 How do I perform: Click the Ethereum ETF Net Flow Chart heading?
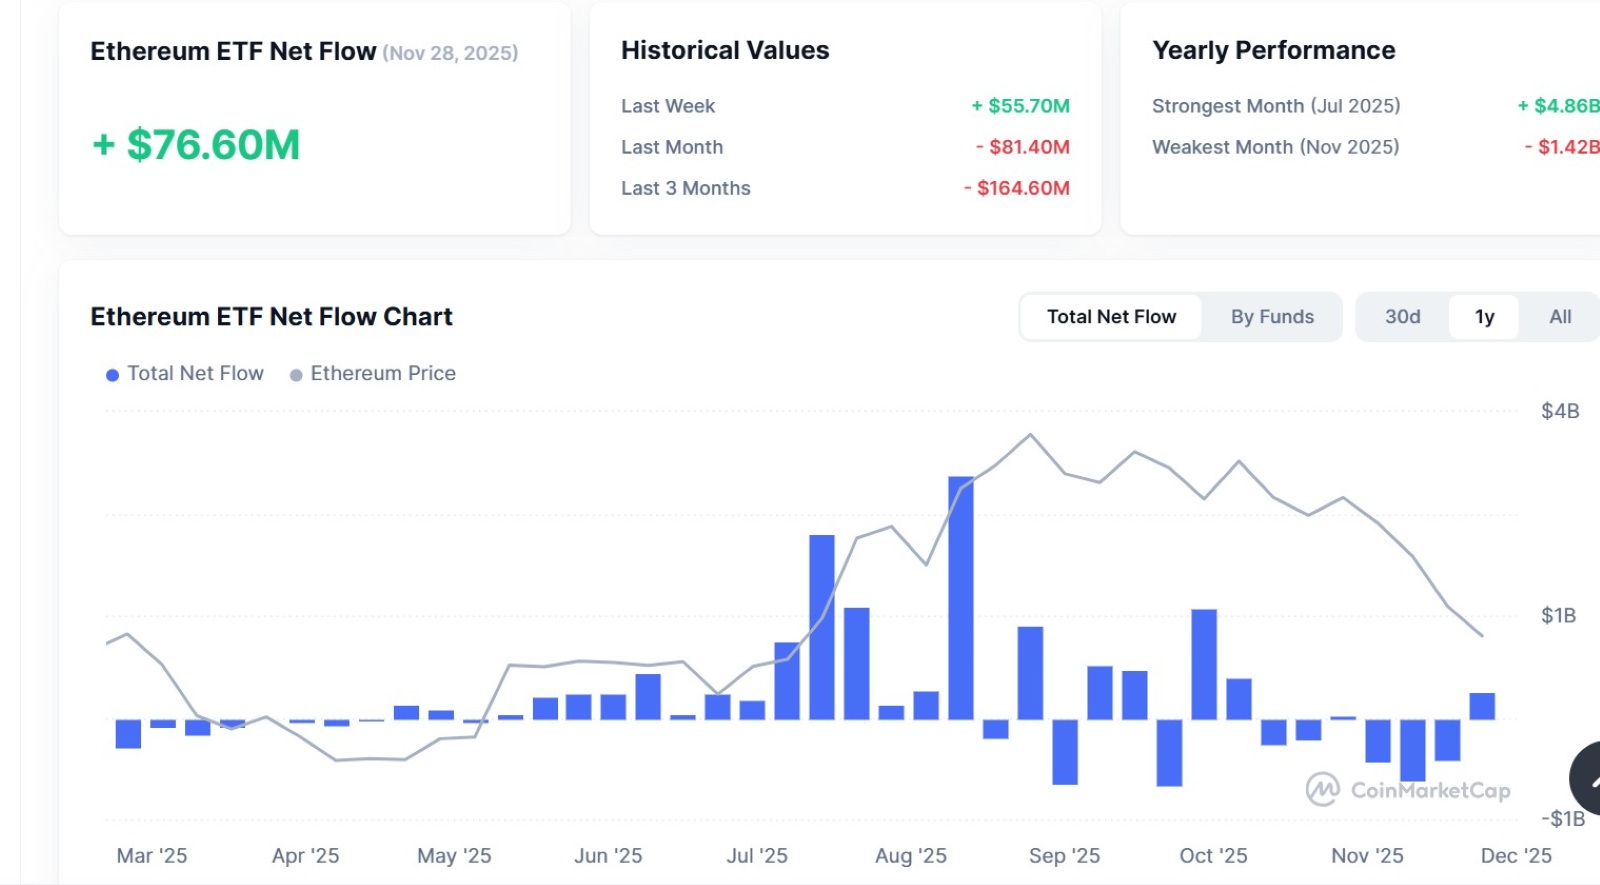click(271, 317)
